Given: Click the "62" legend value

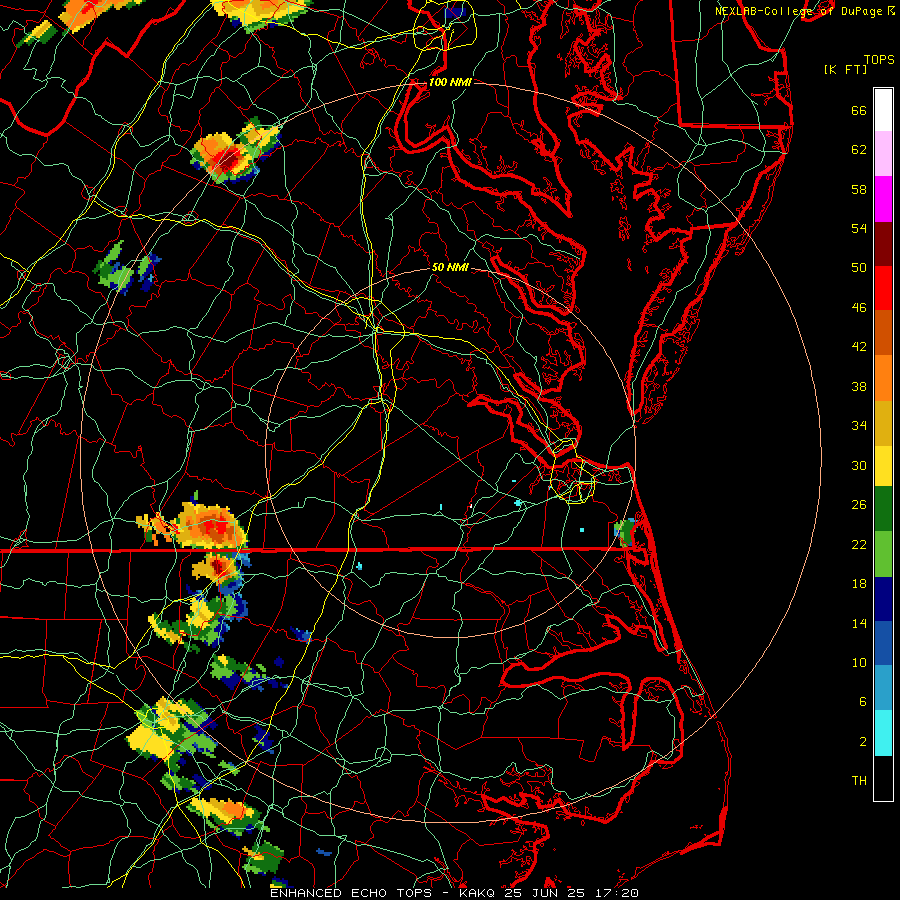Looking at the screenshot, I should pyautogui.click(x=859, y=150).
